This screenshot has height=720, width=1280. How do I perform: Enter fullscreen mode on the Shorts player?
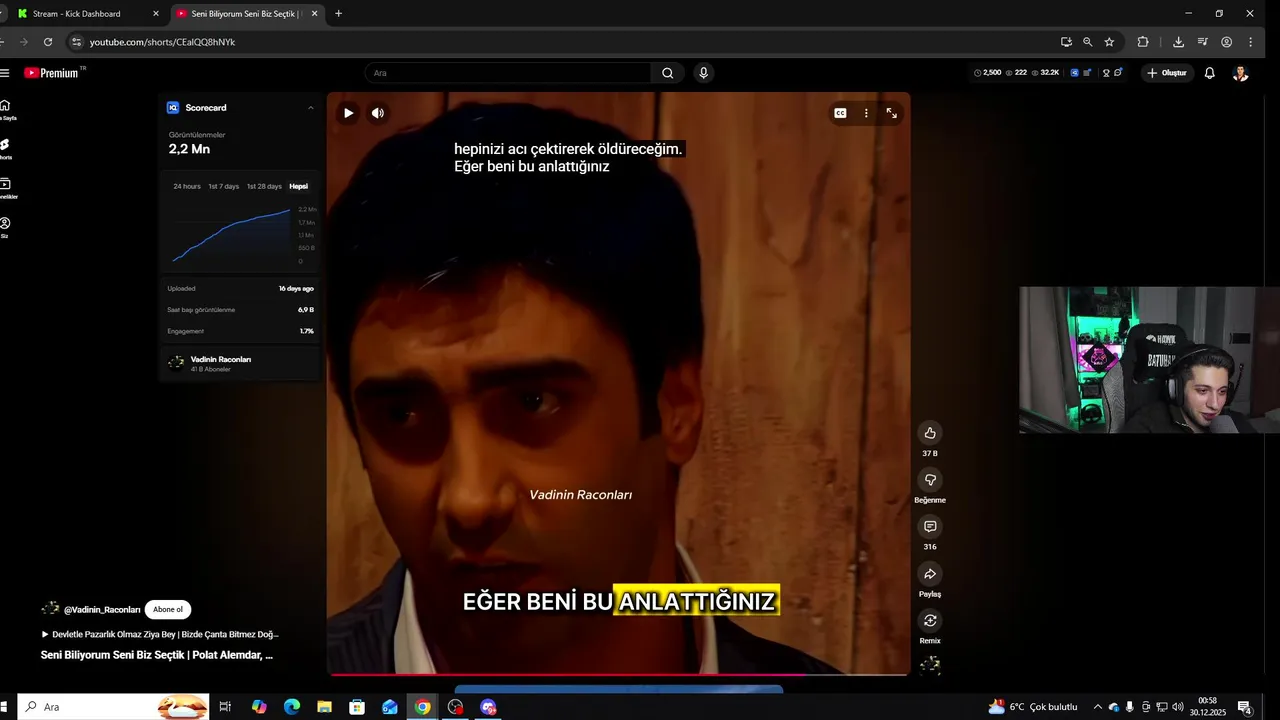(x=891, y=113)
